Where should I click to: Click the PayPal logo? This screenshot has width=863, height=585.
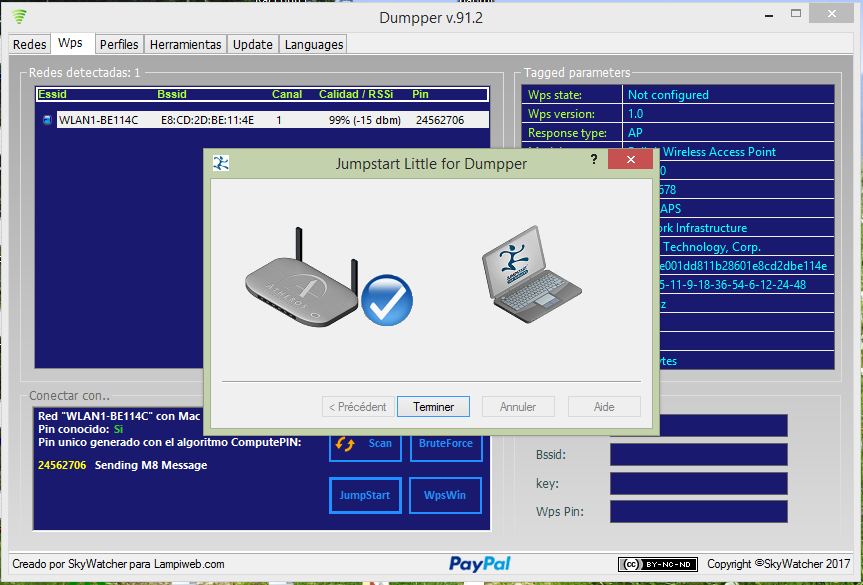[480, 564]
